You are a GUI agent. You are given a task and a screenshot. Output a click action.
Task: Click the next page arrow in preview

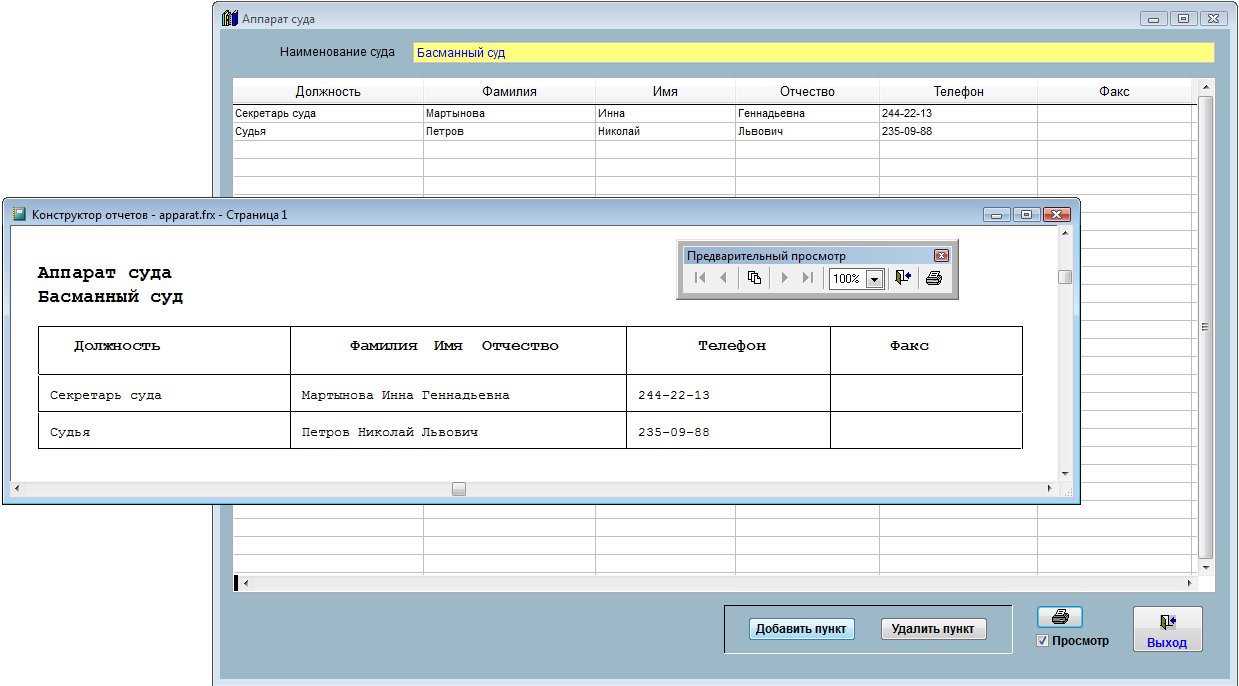click(x=785, y=279)
